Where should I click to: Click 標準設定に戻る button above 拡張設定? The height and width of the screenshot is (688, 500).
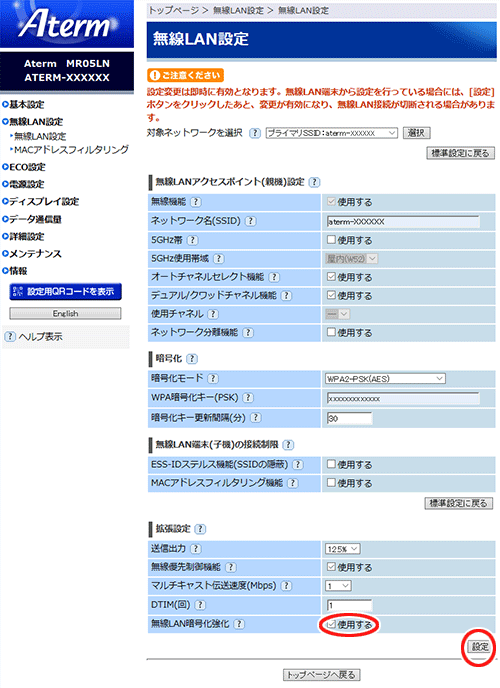coord(459,503)
